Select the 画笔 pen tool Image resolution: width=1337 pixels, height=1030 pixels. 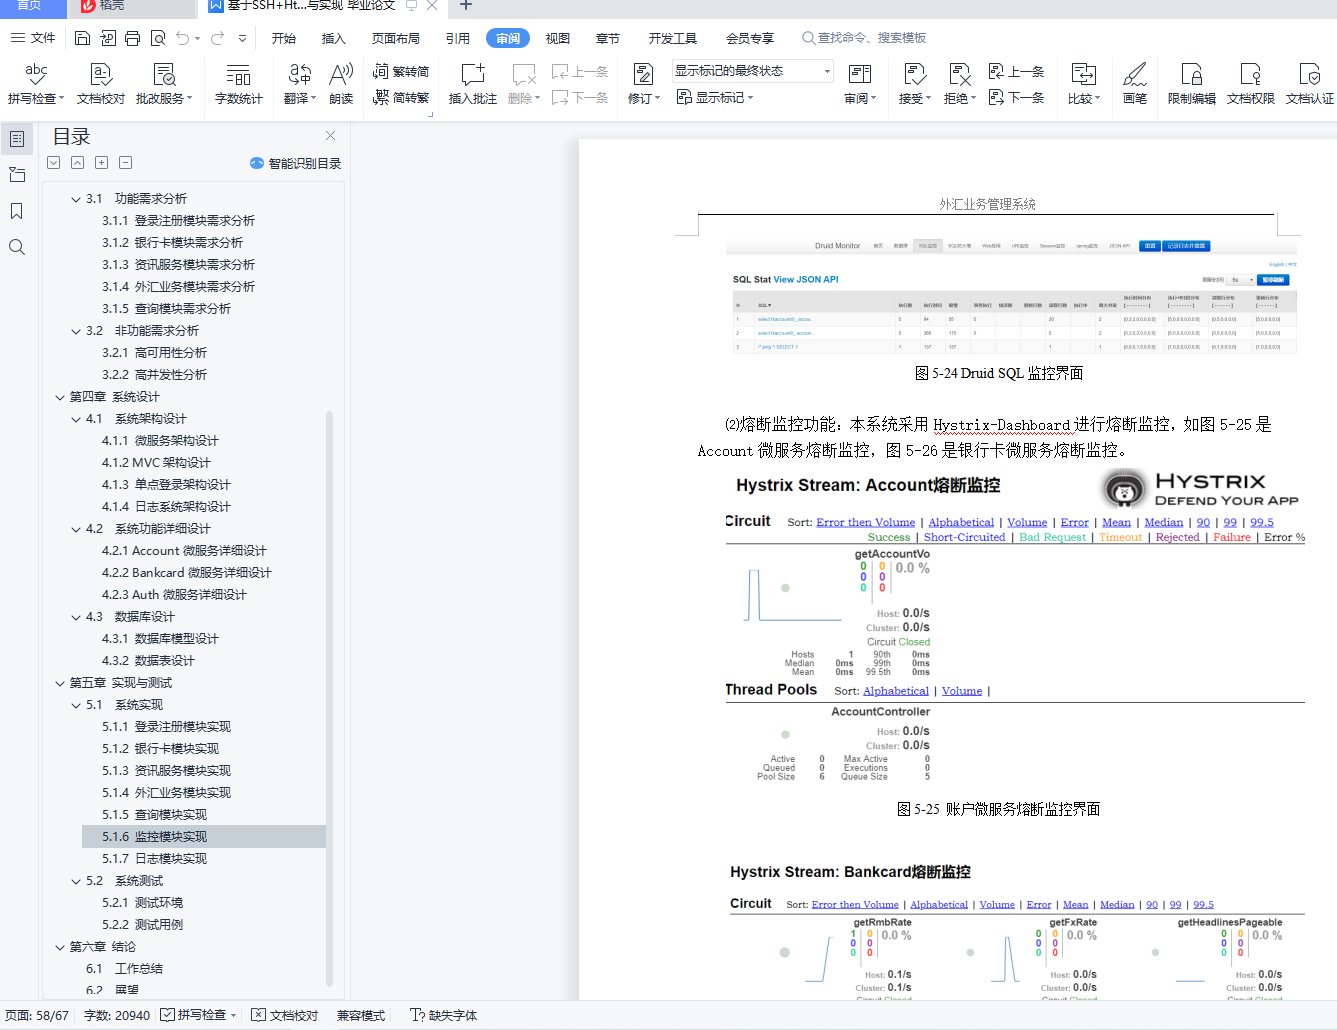[x=1135, y=84]
